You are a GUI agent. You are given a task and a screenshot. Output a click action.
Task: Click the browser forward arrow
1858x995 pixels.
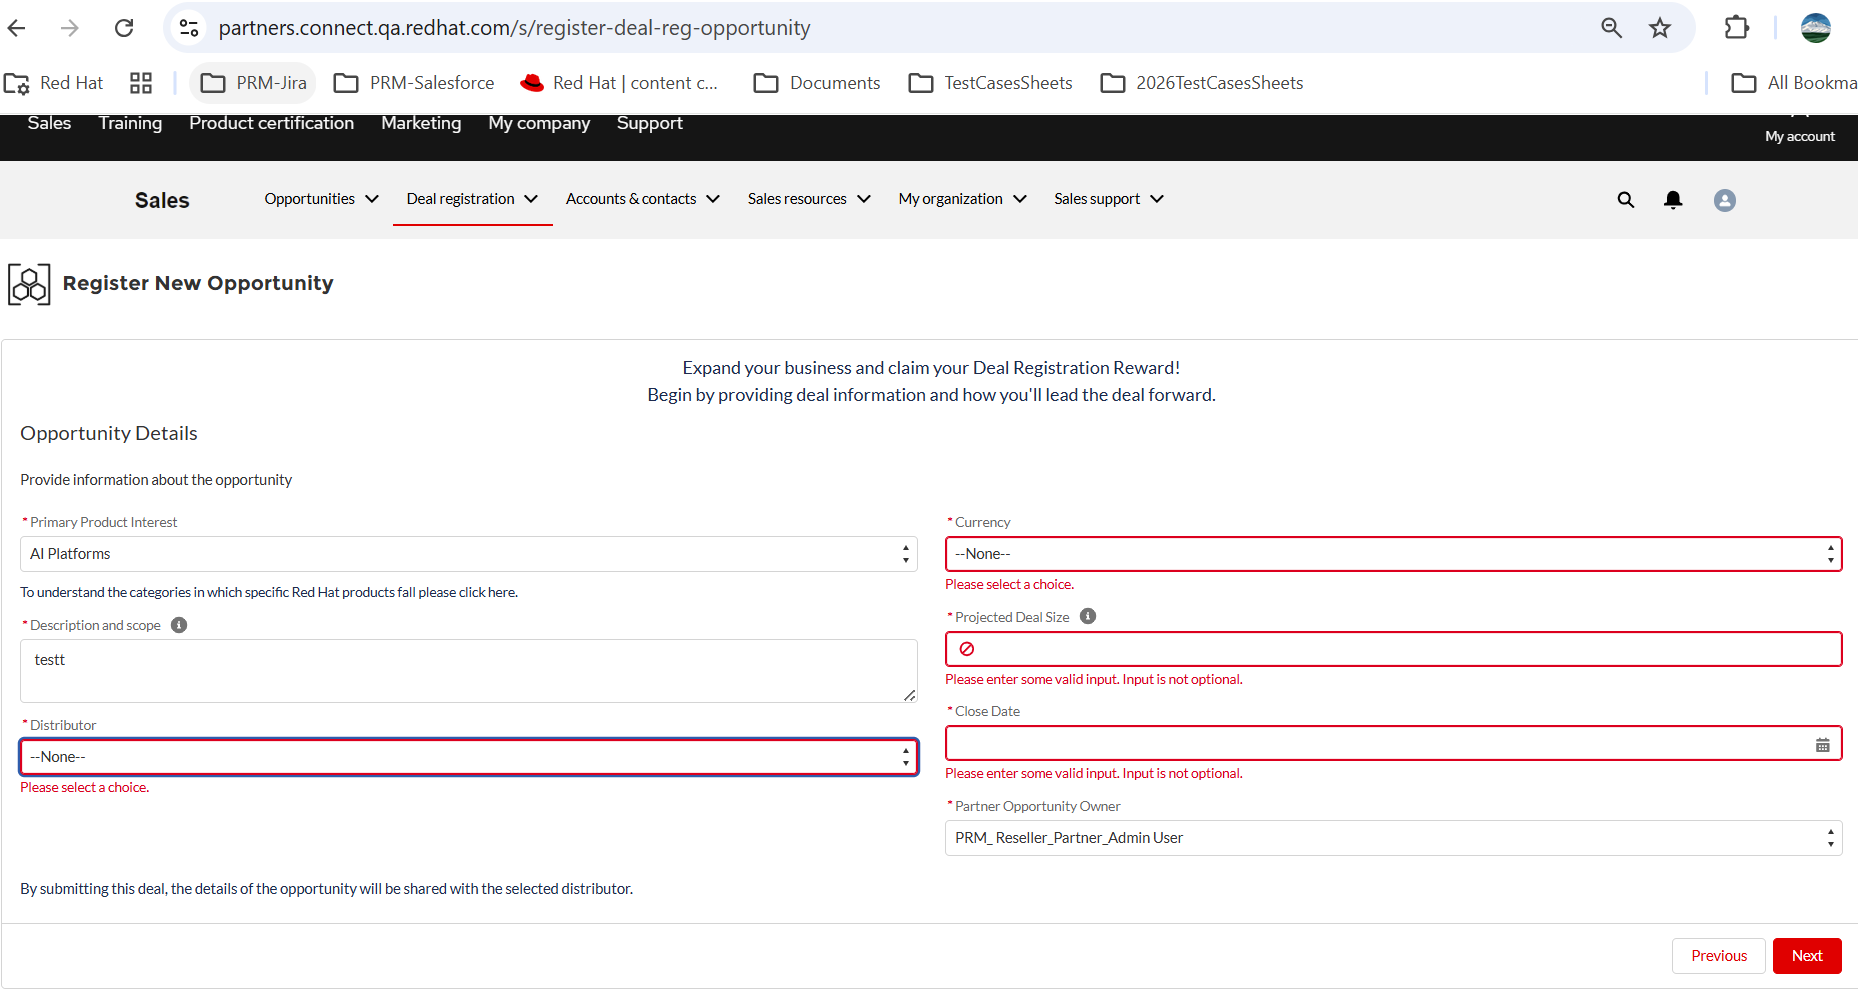point(70,28)
